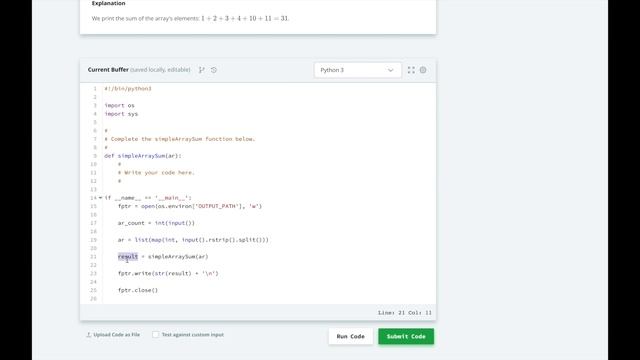The image size is (640, 360).
Task: Open the buffer history clock icon
Action: 214,70
